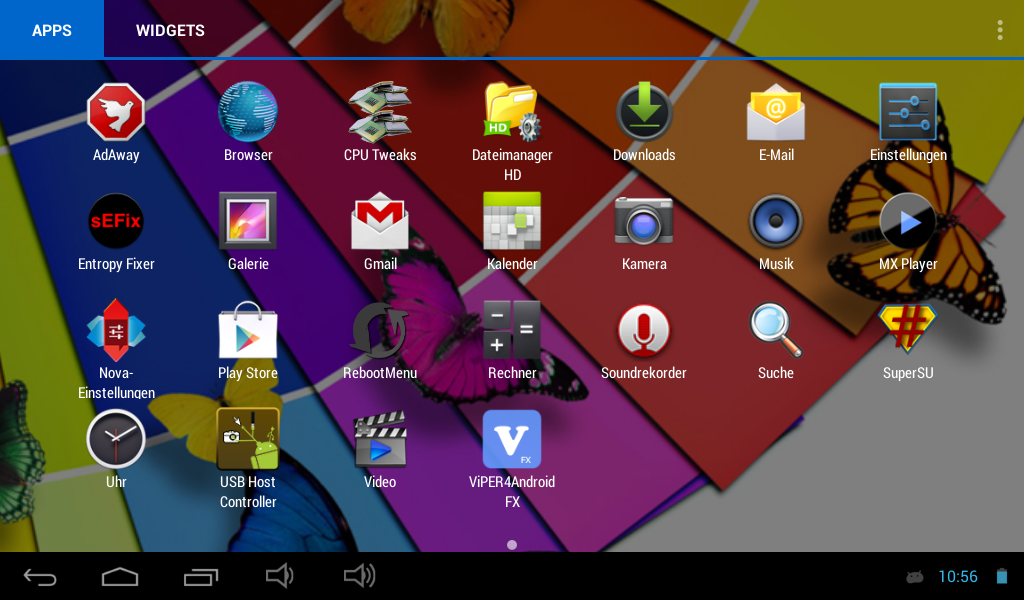Launch the Rechner calculator
Image resolution: width=1024 pixels, height=600 pixels.
(512, 330)
